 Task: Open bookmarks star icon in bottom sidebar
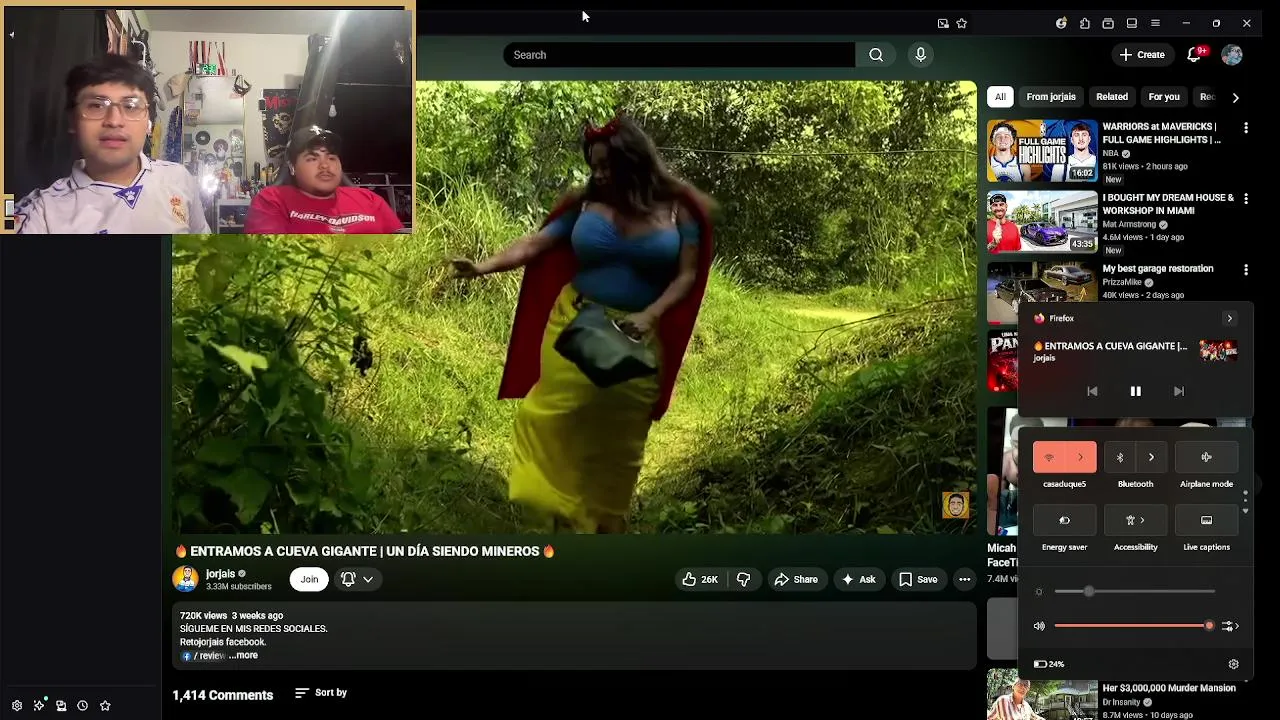coord(105,705)
